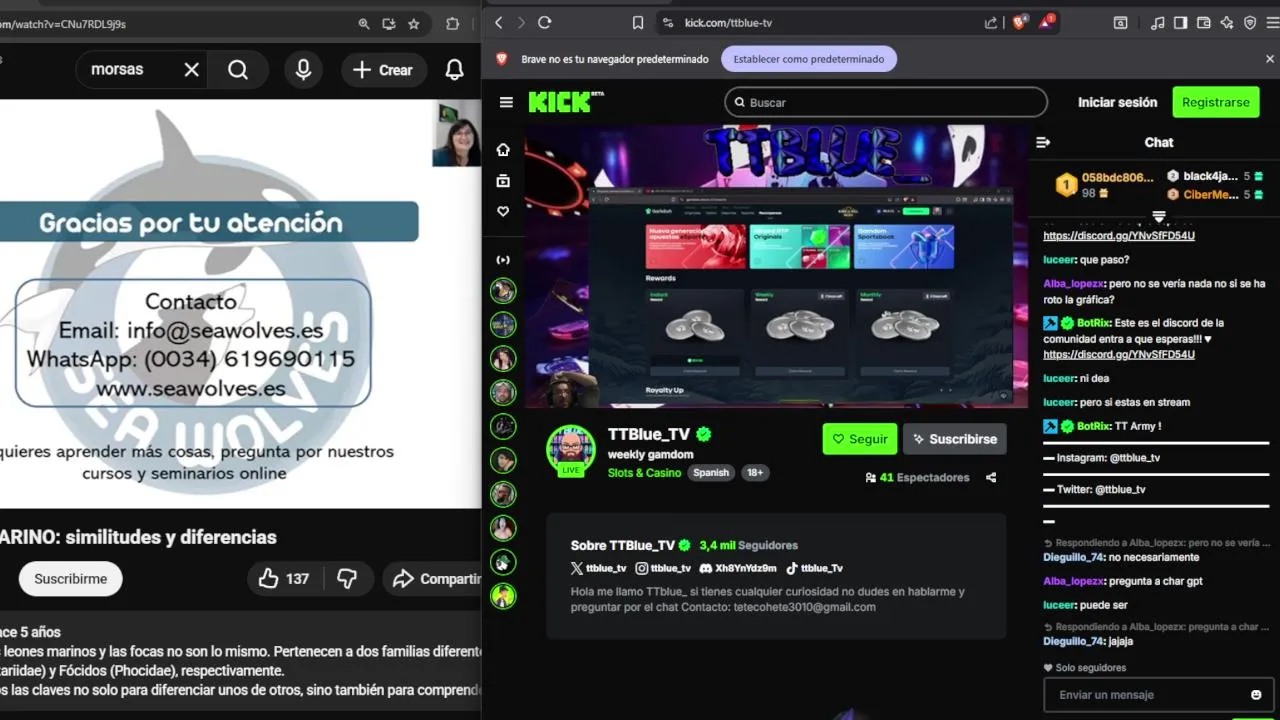Open top gifter 058bdc806 profile

click(1117, 177)
